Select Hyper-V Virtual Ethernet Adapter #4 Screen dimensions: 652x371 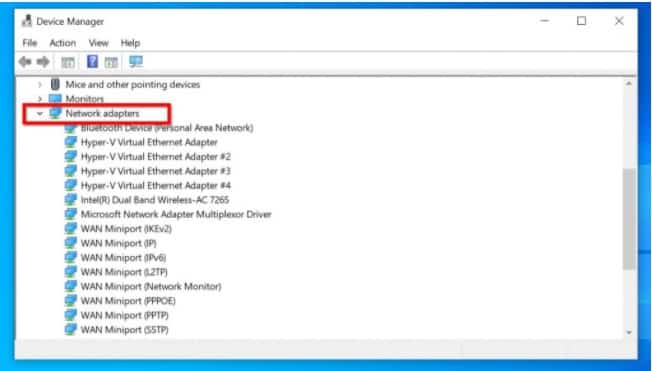pyautogui.click(x=156, y=186)
